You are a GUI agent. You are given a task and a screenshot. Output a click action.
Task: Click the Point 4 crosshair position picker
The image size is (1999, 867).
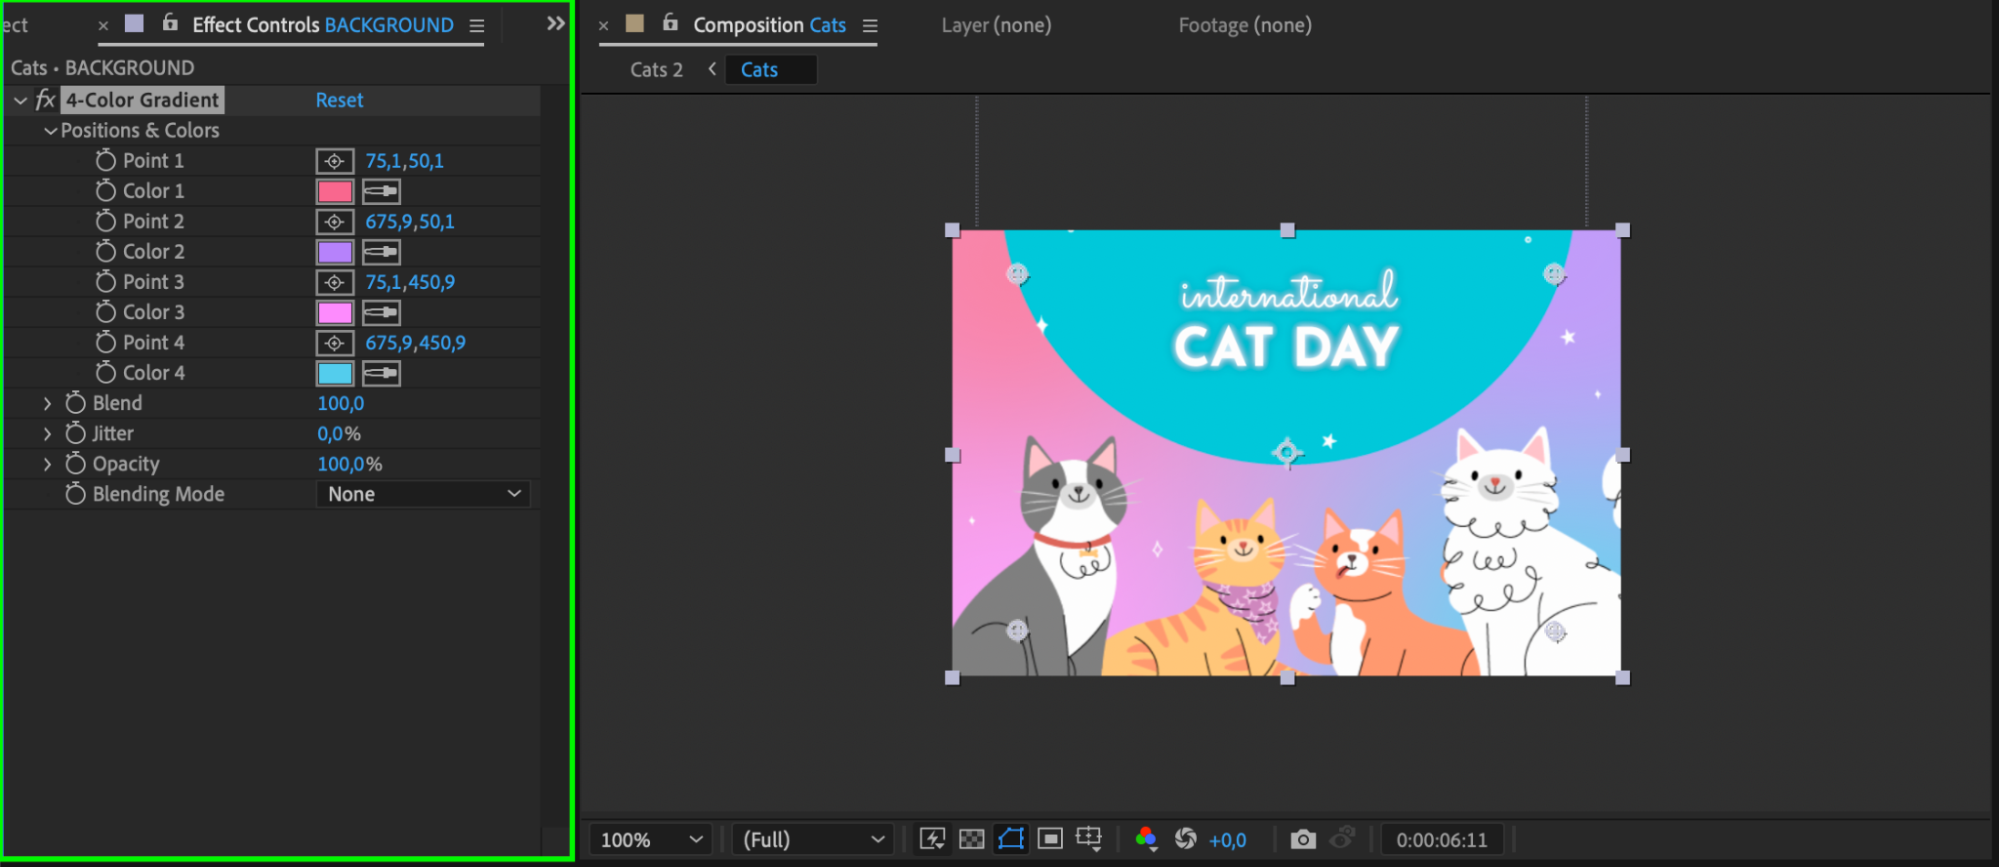(334, 343)
